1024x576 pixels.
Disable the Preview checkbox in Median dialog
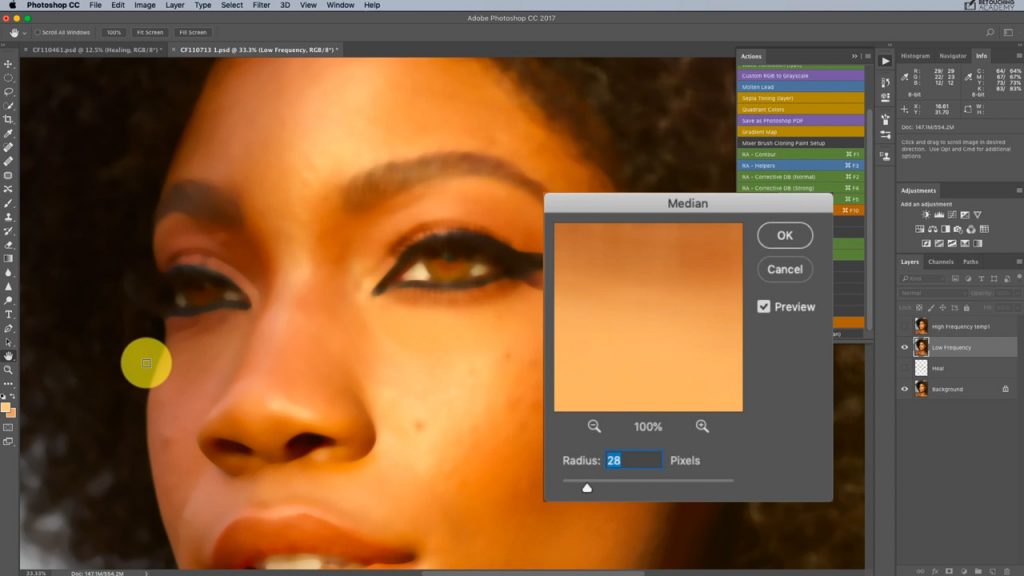[764, 306]
